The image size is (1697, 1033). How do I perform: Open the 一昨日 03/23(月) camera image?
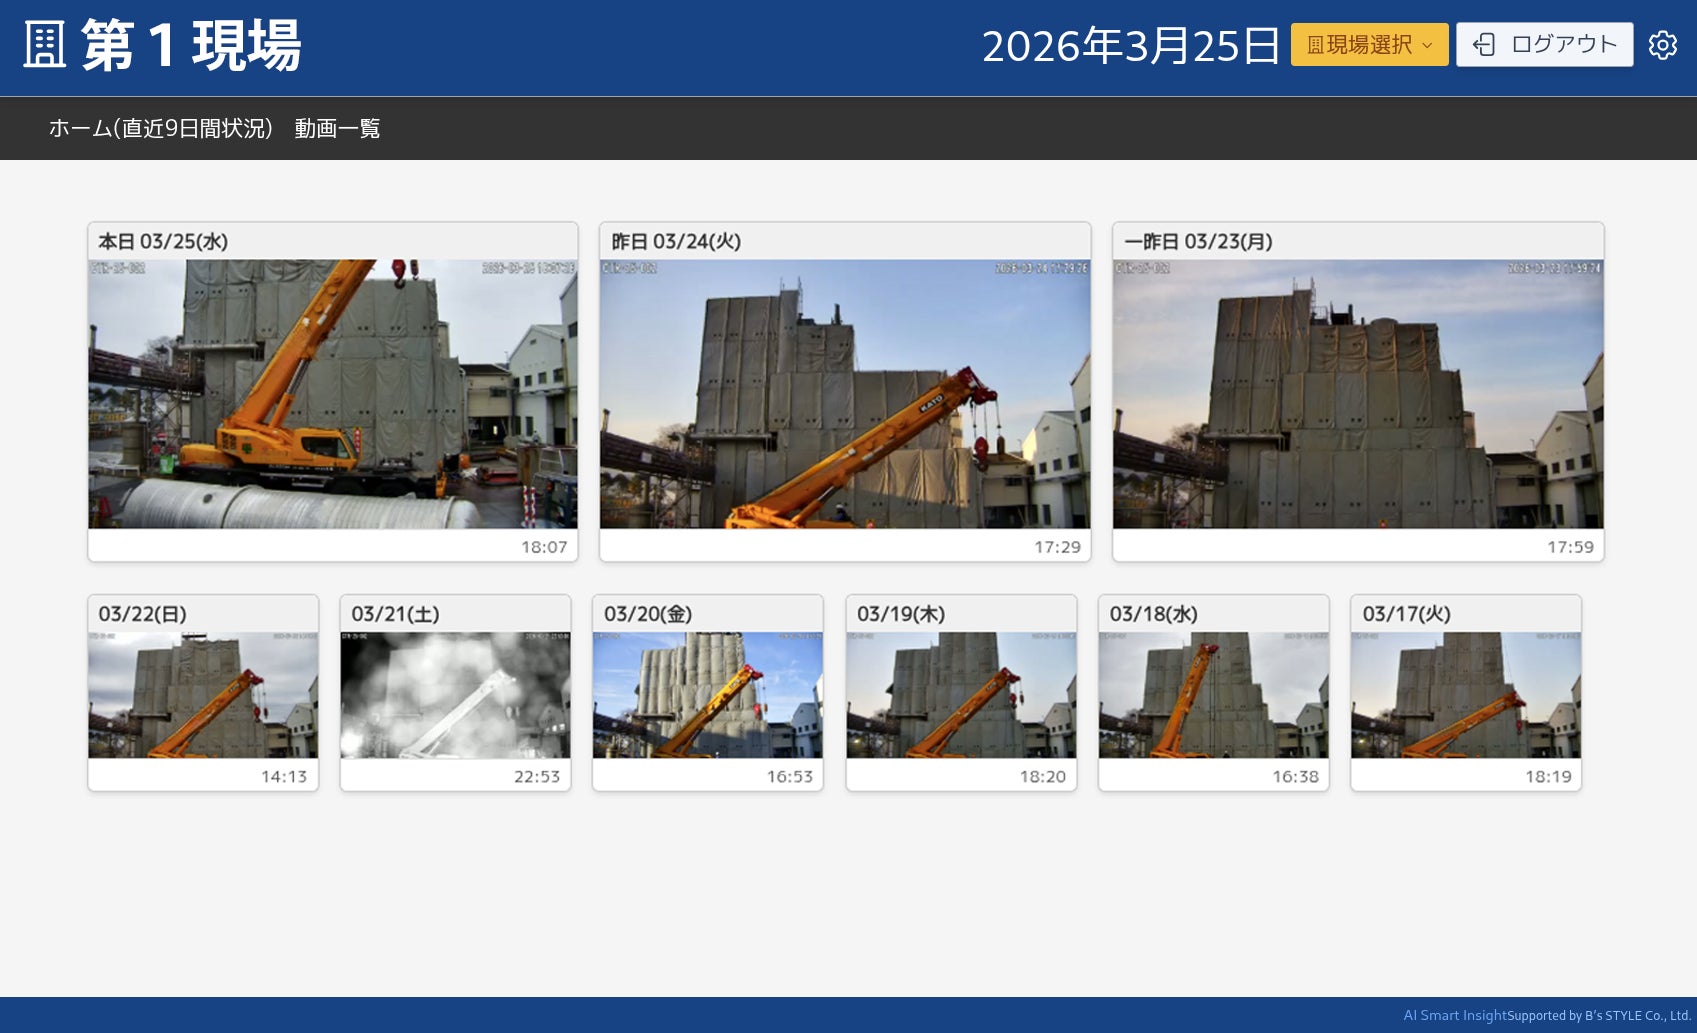click(x=1358, y=394)
